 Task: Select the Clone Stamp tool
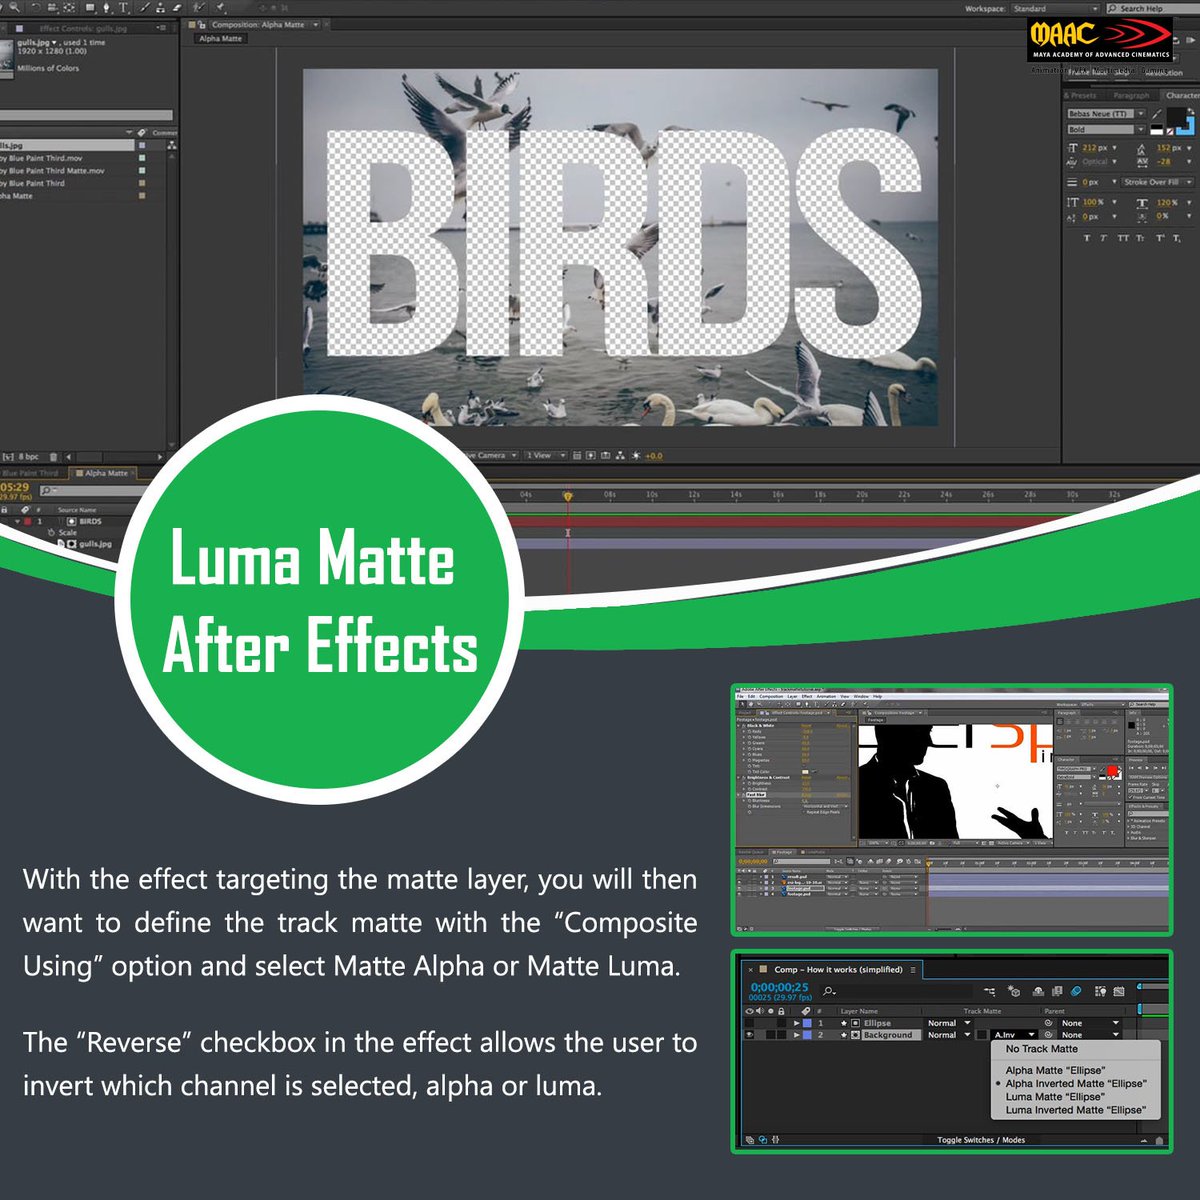pyautogui.click(x=160, y=8)
